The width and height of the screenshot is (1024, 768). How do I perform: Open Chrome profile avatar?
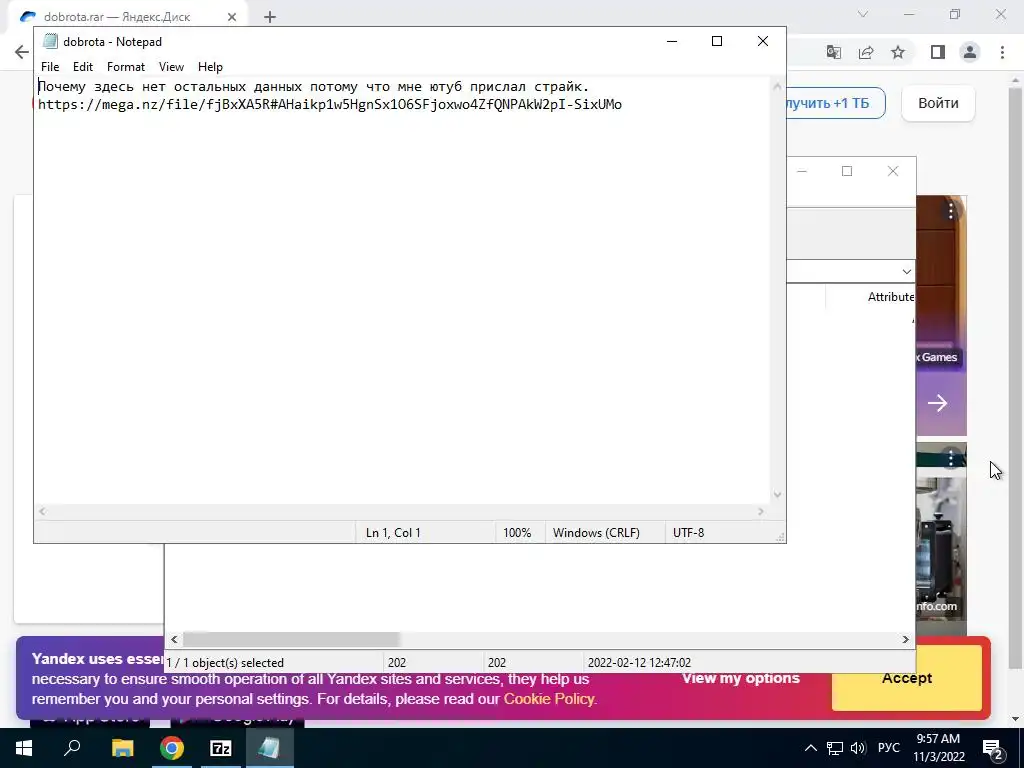coord(970,52)
